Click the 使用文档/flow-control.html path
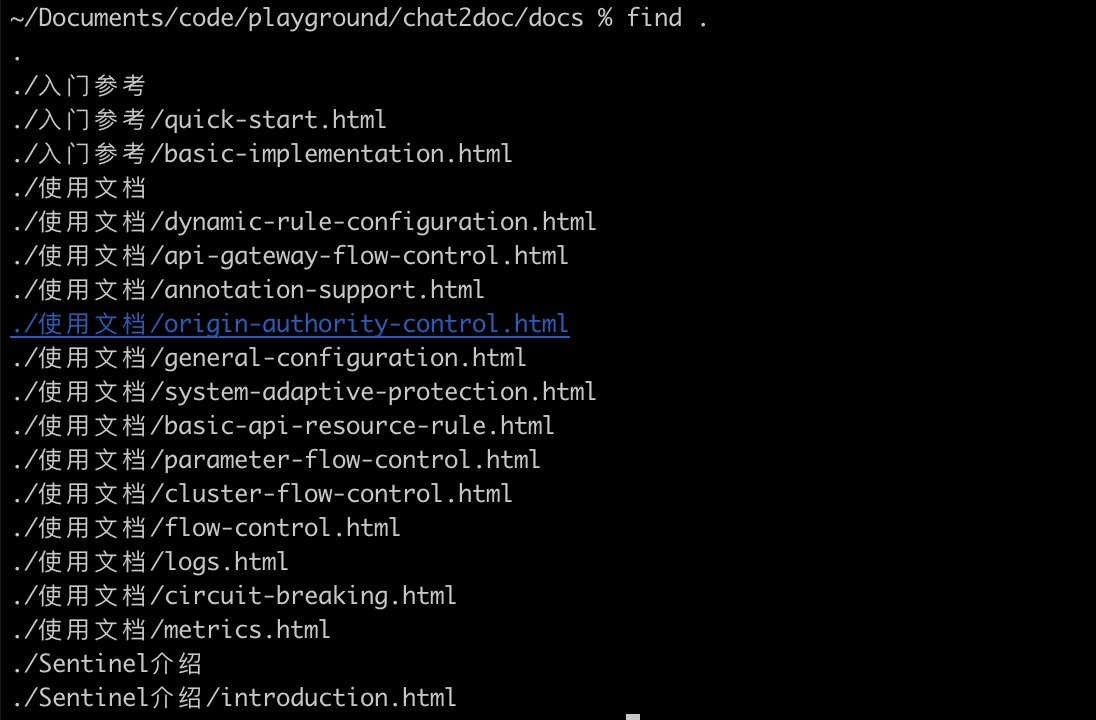 (207, 528)
